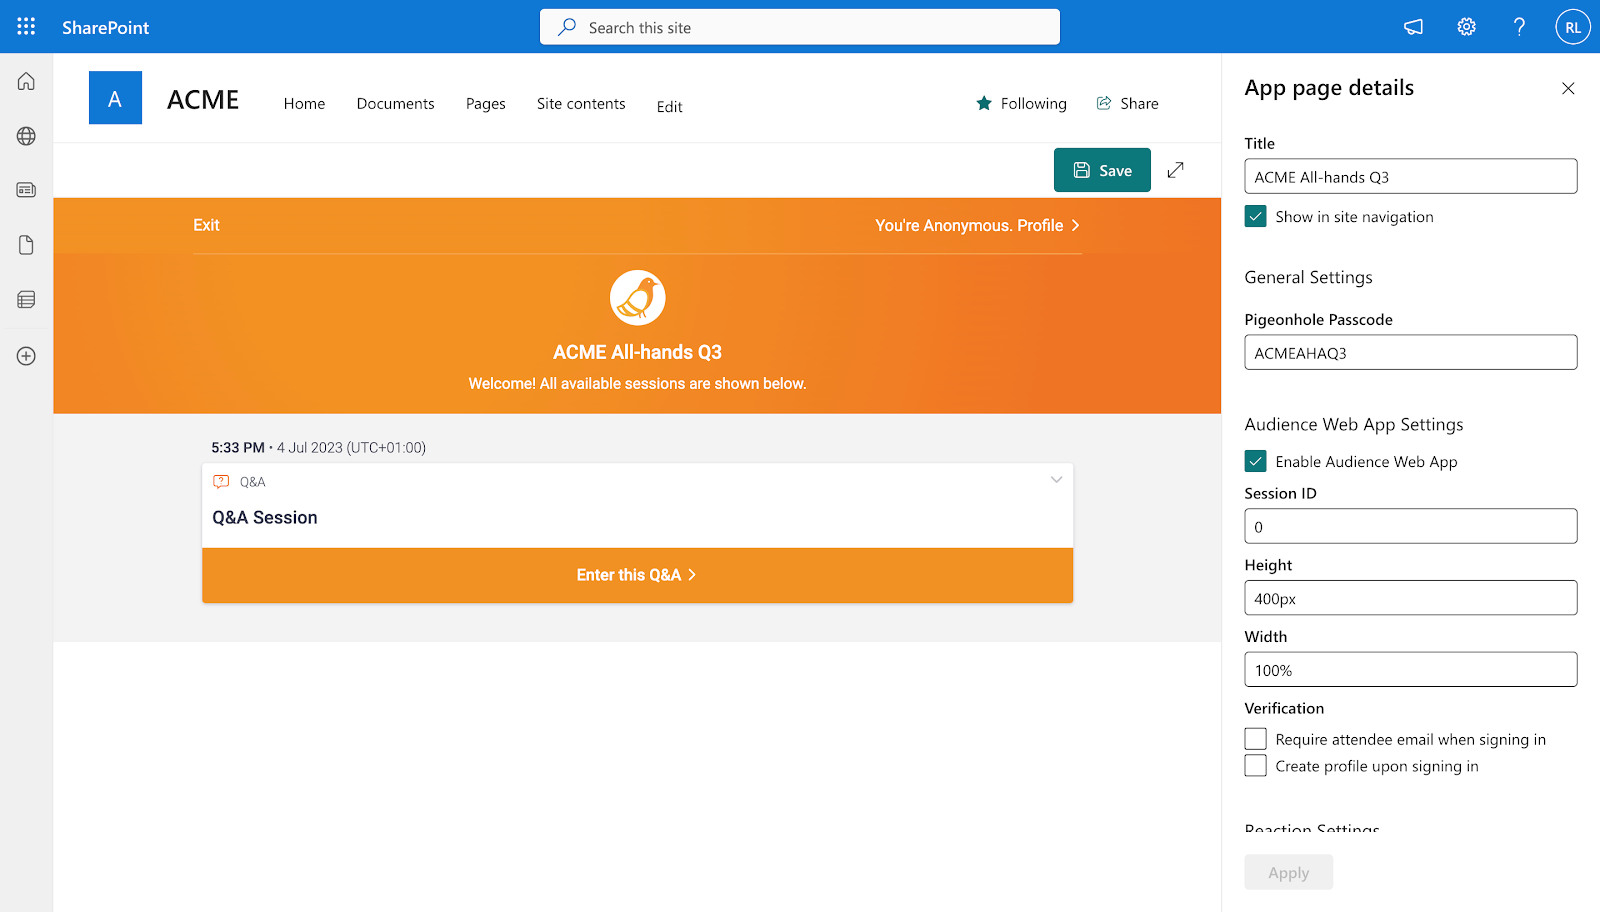The image size is (1600, 912).
Task: Open SharePoint settings gear
Action: coord(1466,27)
